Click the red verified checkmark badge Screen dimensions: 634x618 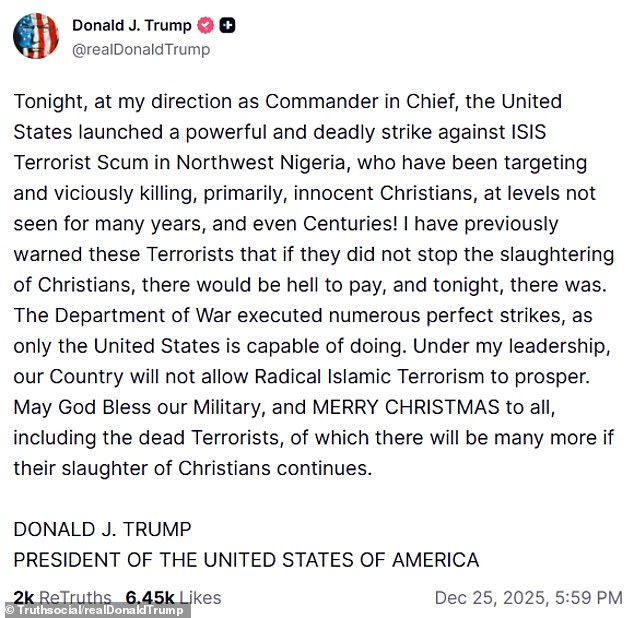point(204,26)
